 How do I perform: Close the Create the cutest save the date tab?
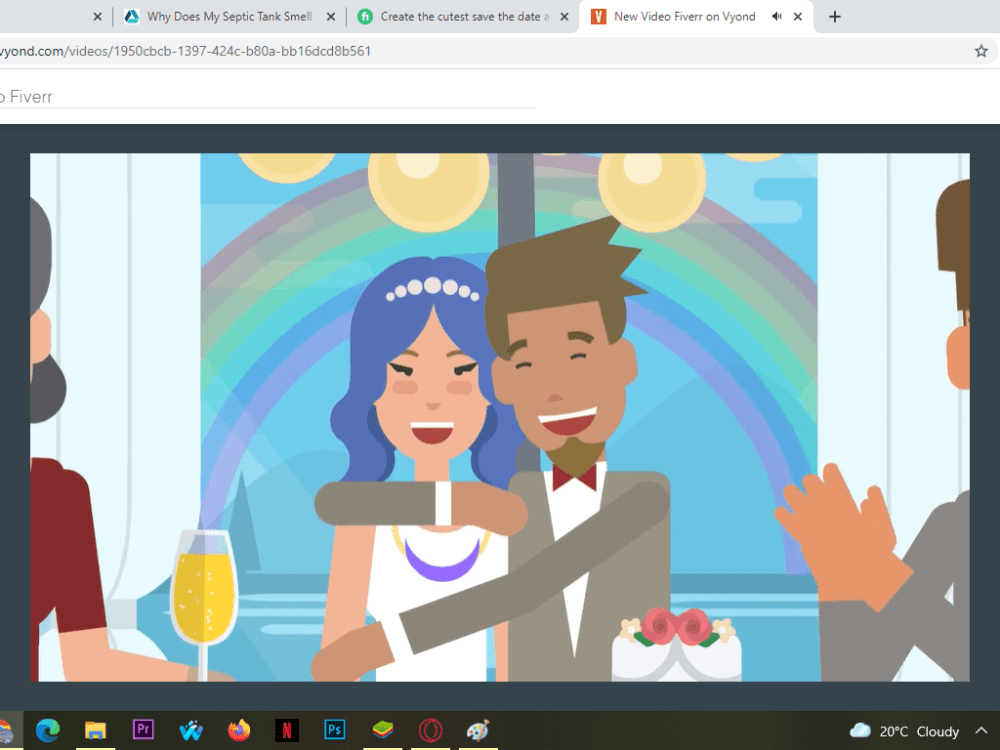564,17
